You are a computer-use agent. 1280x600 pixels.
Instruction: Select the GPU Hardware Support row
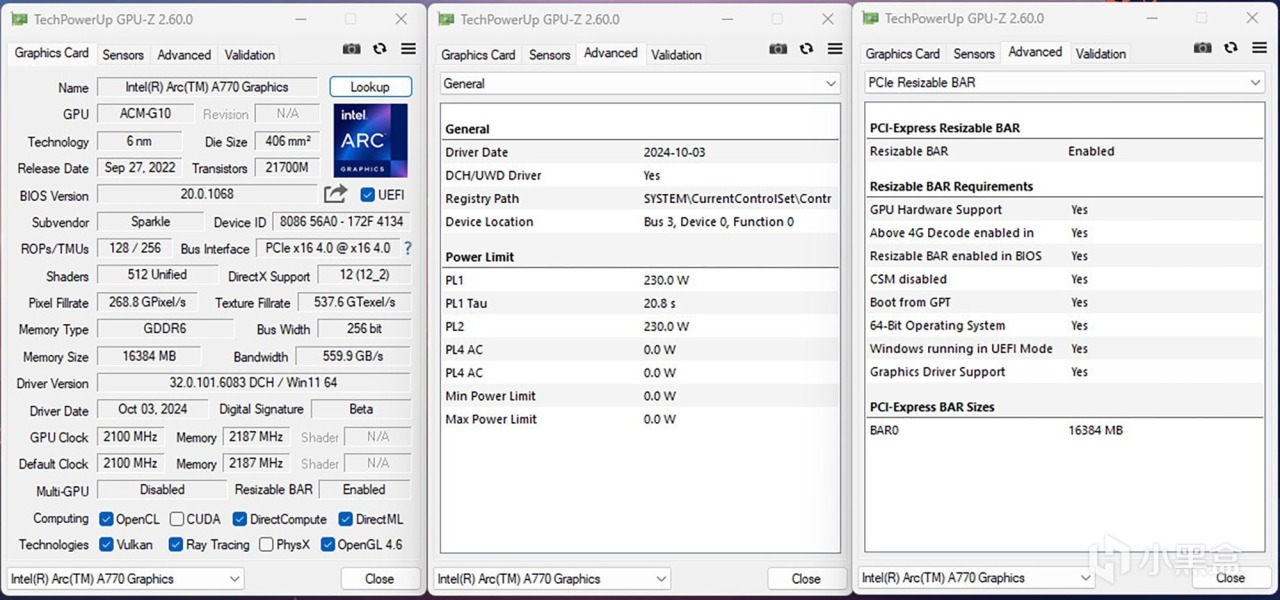tap(1065, 210)
